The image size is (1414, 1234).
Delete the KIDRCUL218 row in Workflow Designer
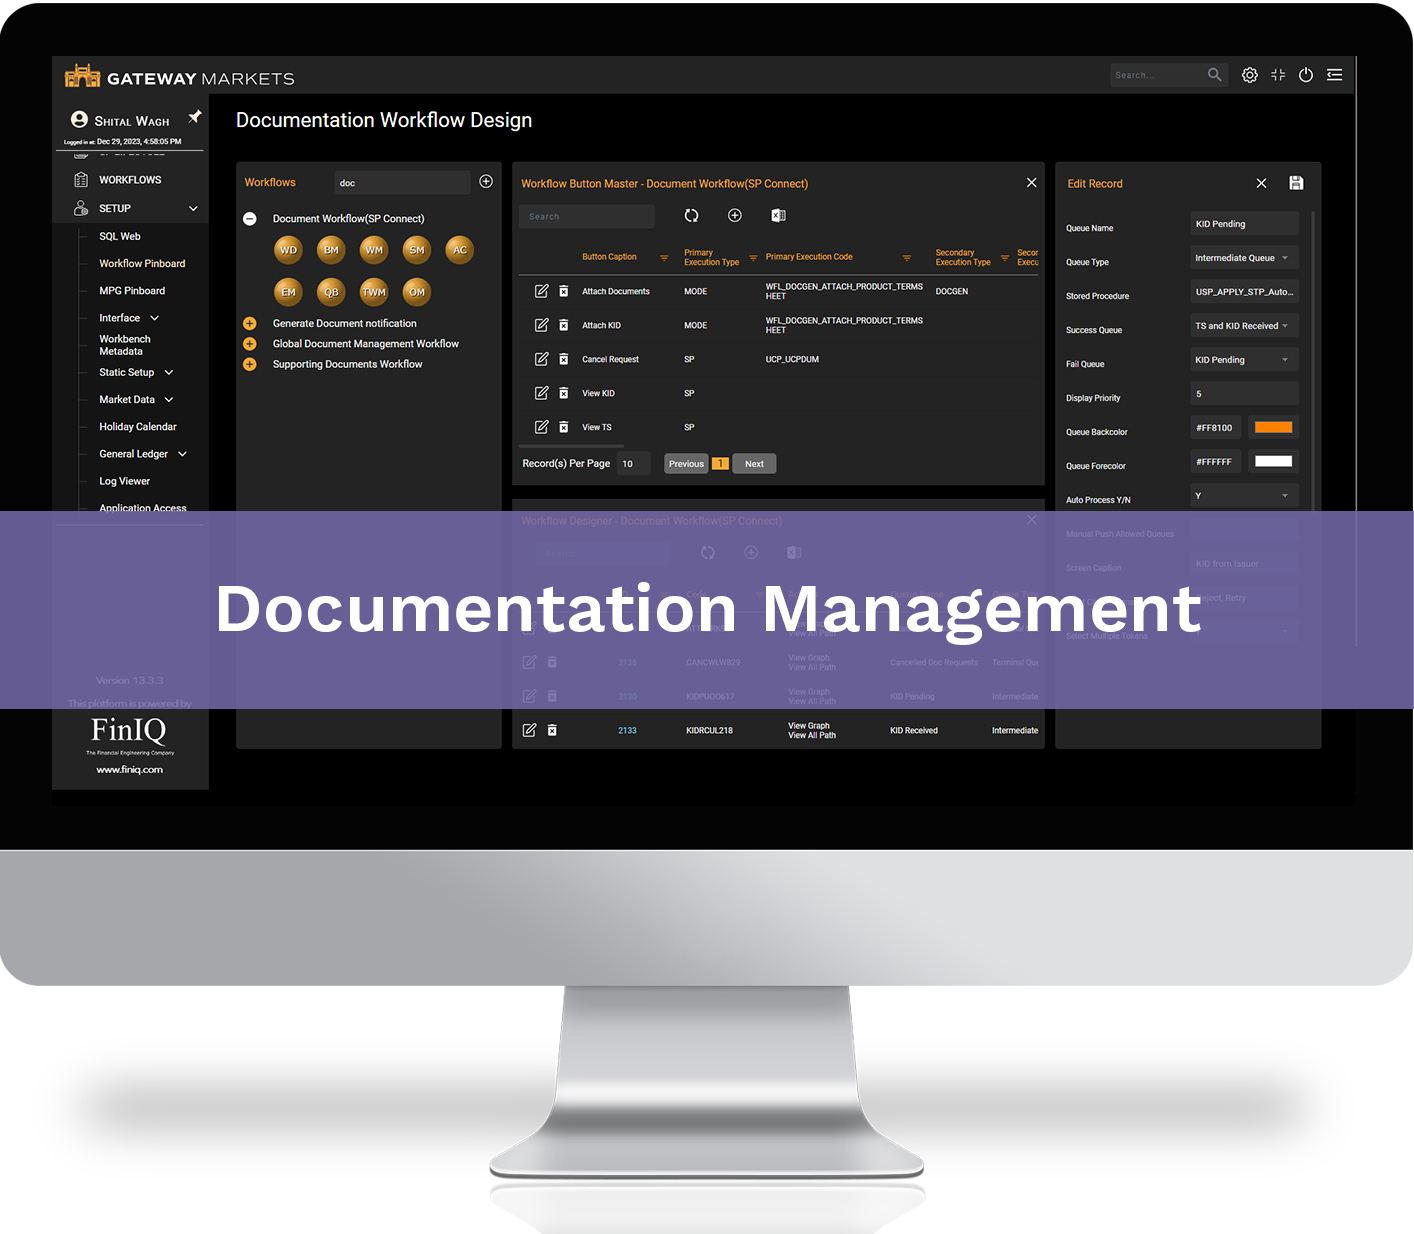[x=552, y=730]
